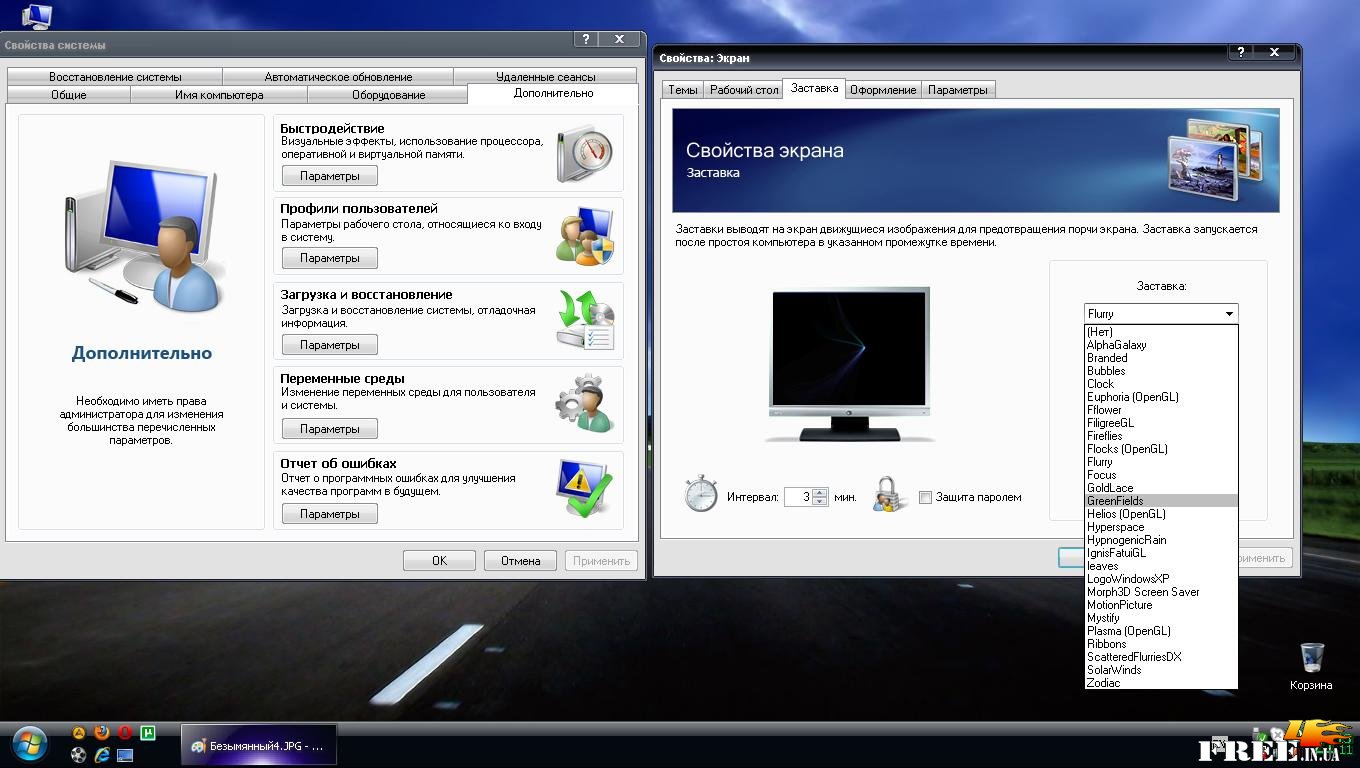The height and width of the screenshot is (768, 1360).
Task: Open the Автоматическое обновление tab
Action: [x=338, y=77]
